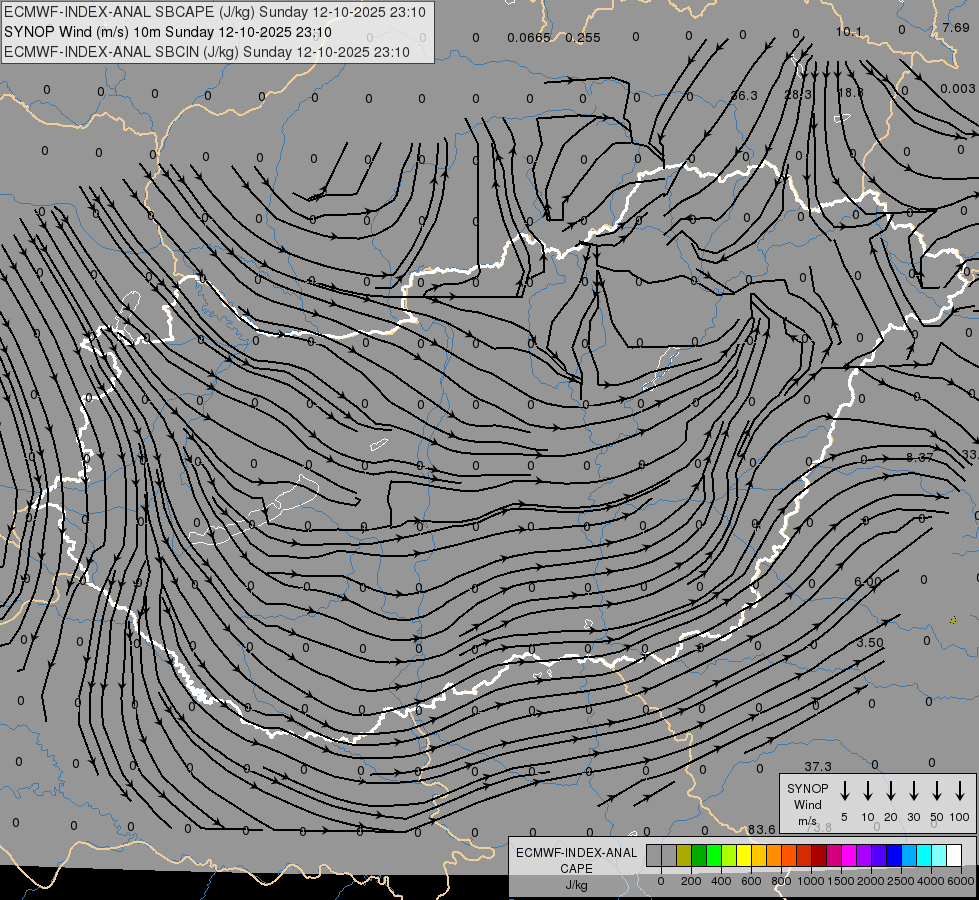Click the 30 m/s wind arrow in legend
This screenshot has width=979, height=900.
pos(913,791)
